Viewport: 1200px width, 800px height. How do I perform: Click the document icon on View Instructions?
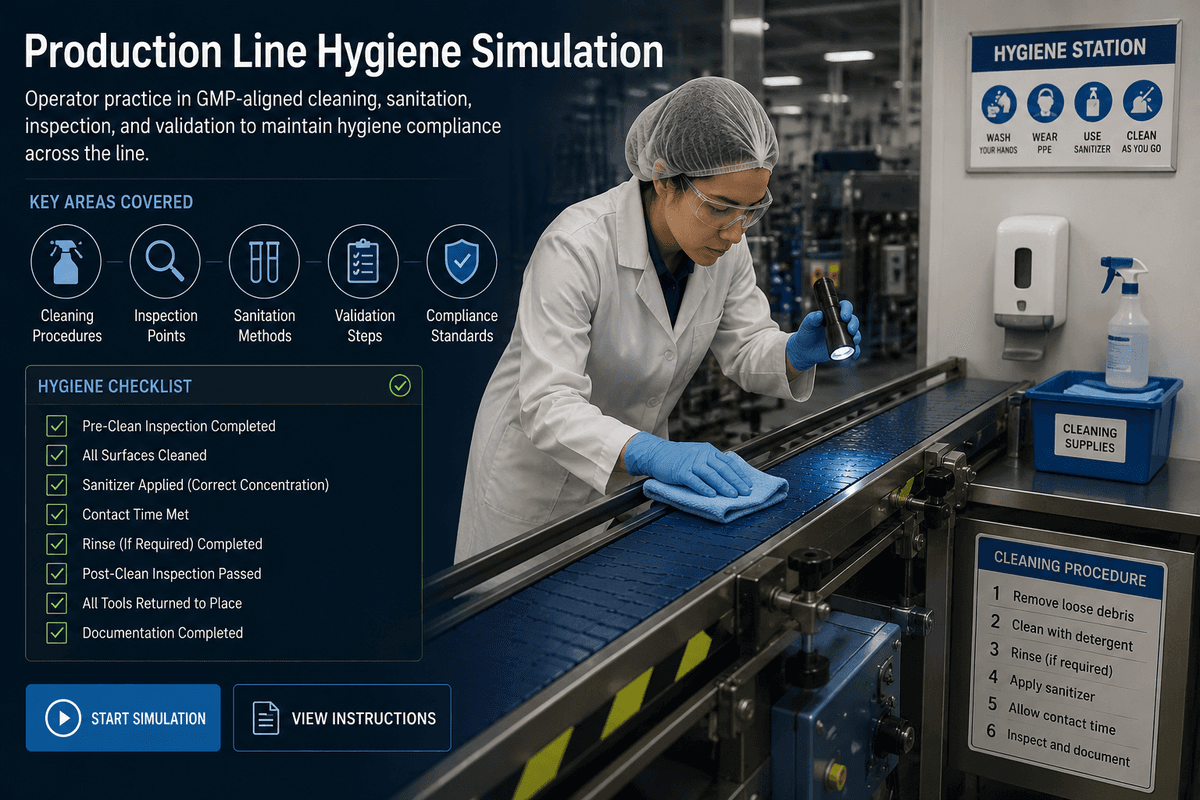(x=266, y=718)
